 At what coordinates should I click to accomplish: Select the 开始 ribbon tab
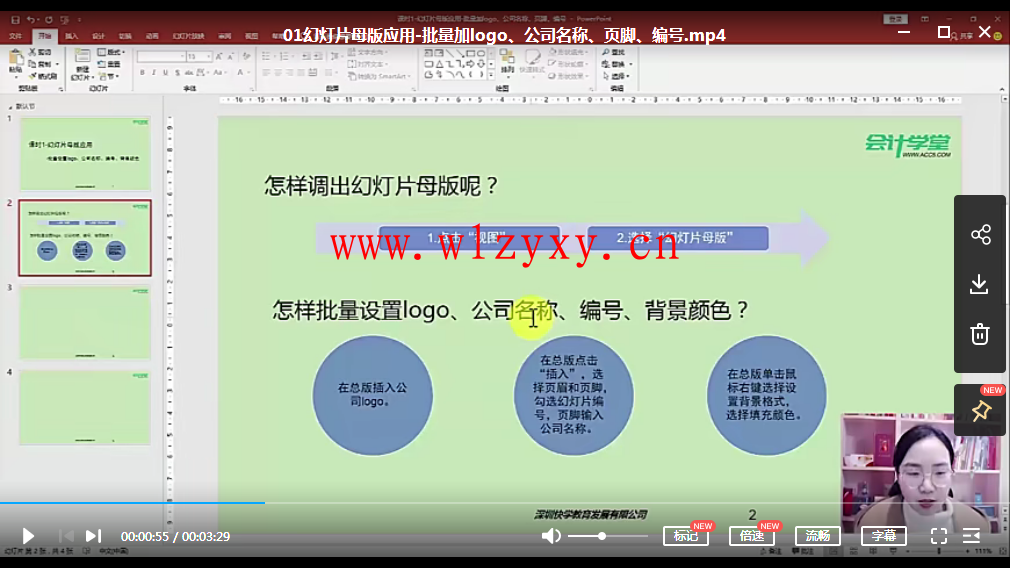tap(44, 36)
